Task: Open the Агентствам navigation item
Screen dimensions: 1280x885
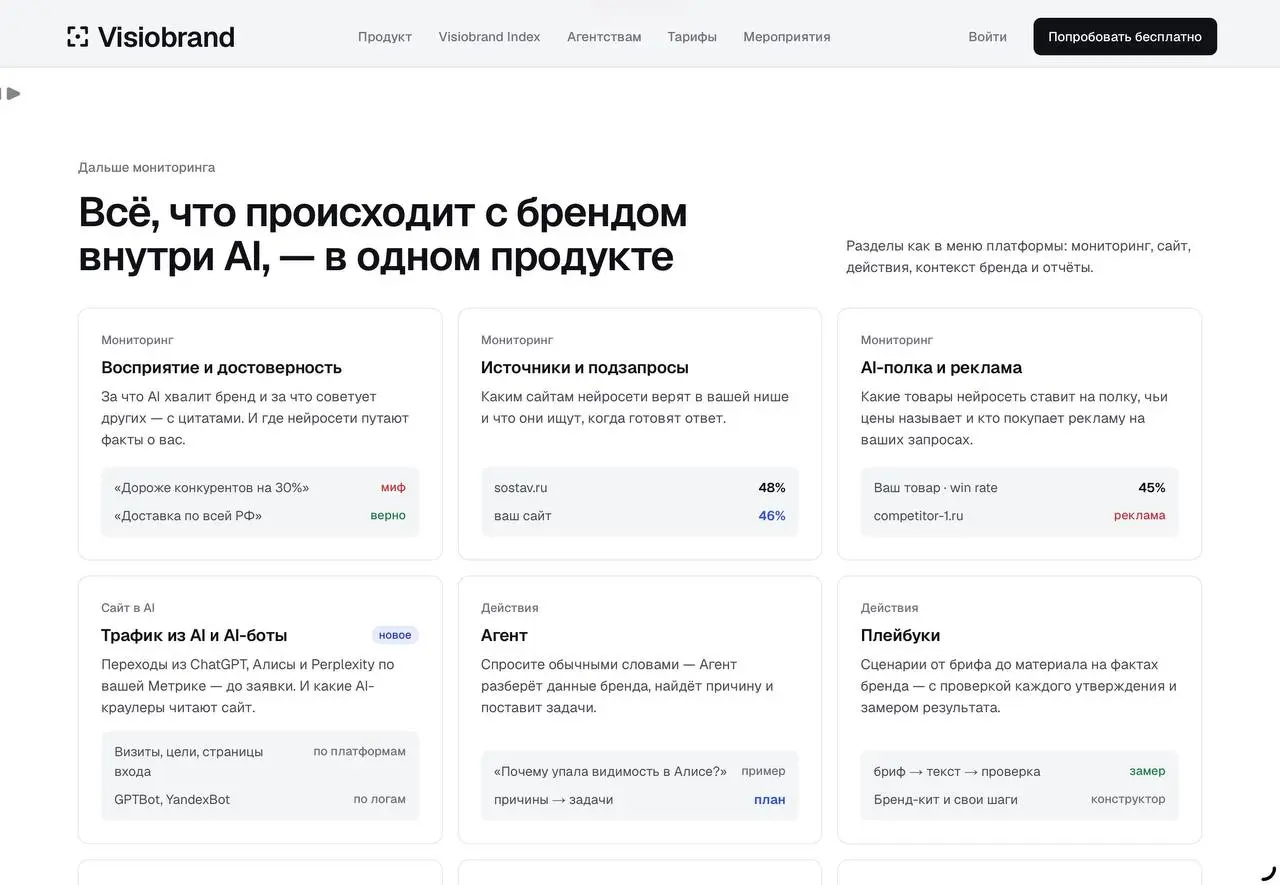Action: pos(604,37)
